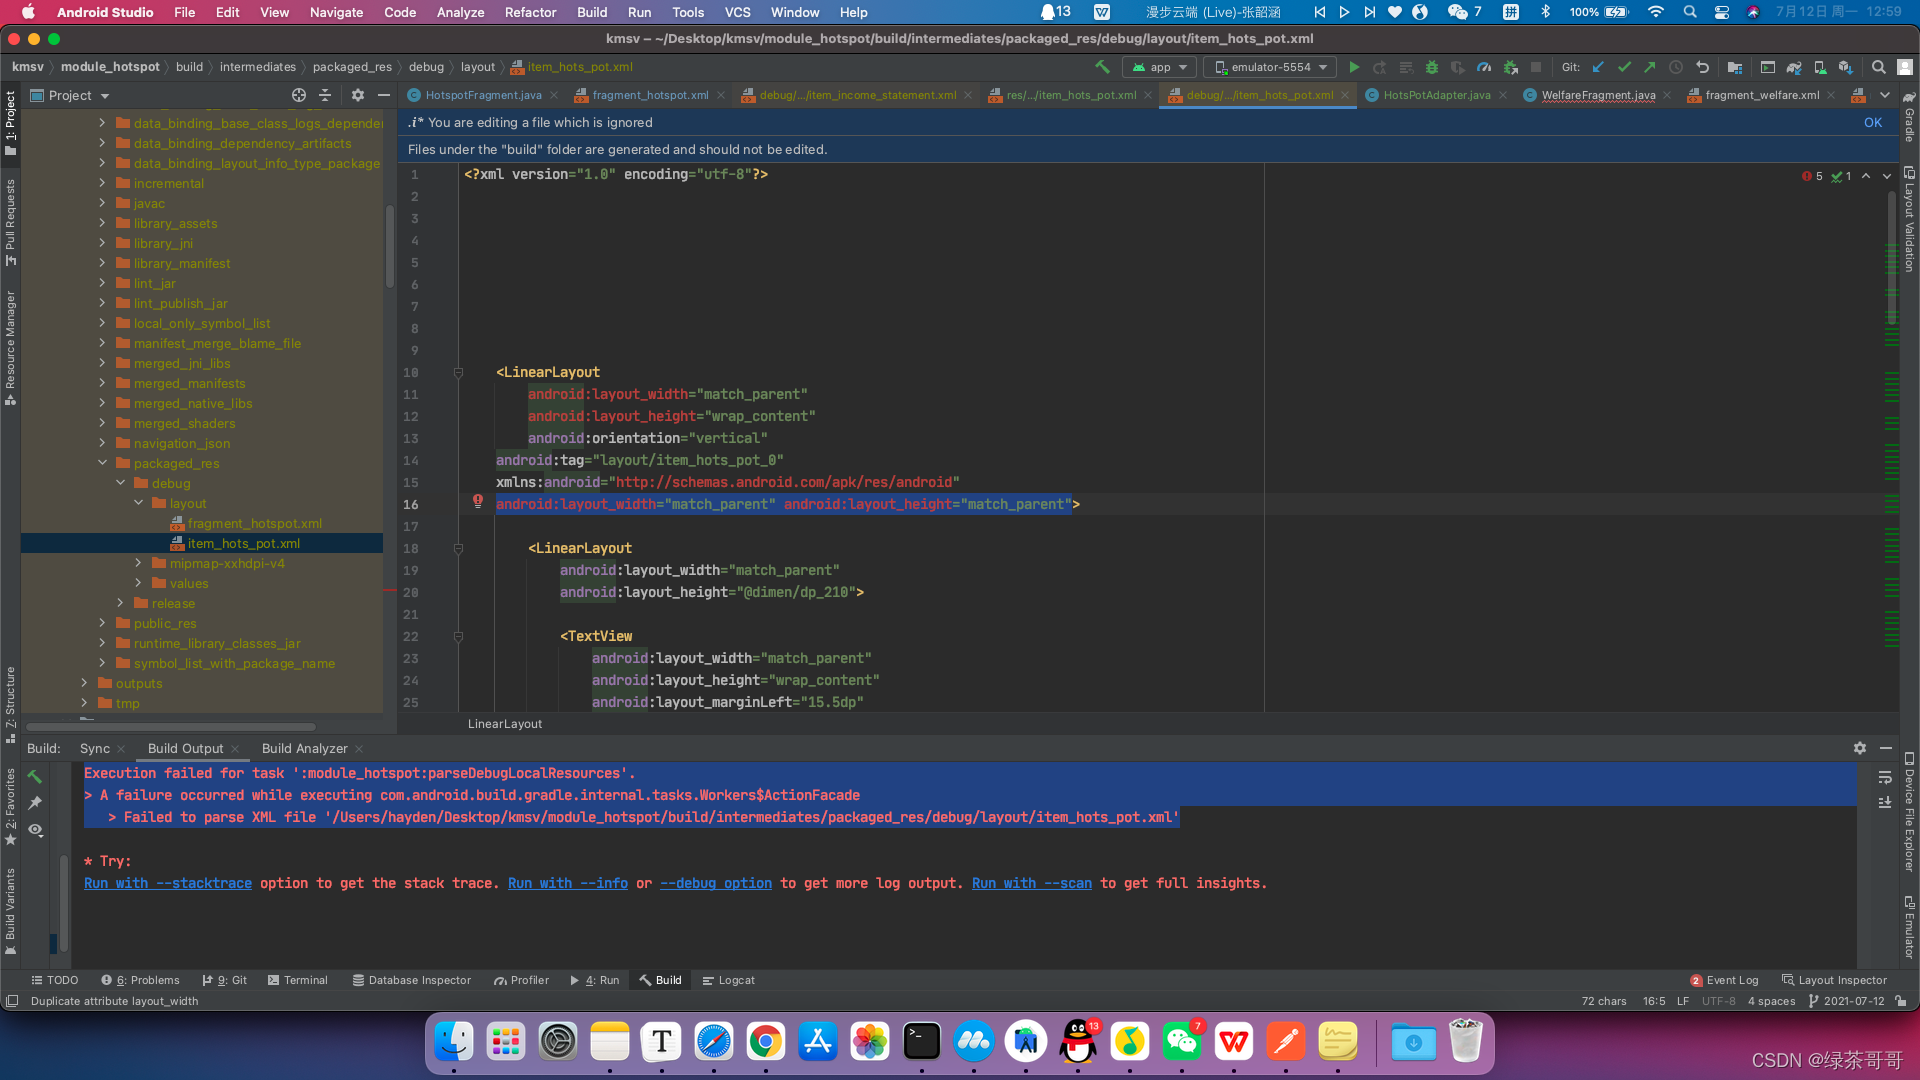This screenshot has height=1080, width=1920.
Task: Click locate-file crosshair icon in Project panel
Action: coord(298,95)
